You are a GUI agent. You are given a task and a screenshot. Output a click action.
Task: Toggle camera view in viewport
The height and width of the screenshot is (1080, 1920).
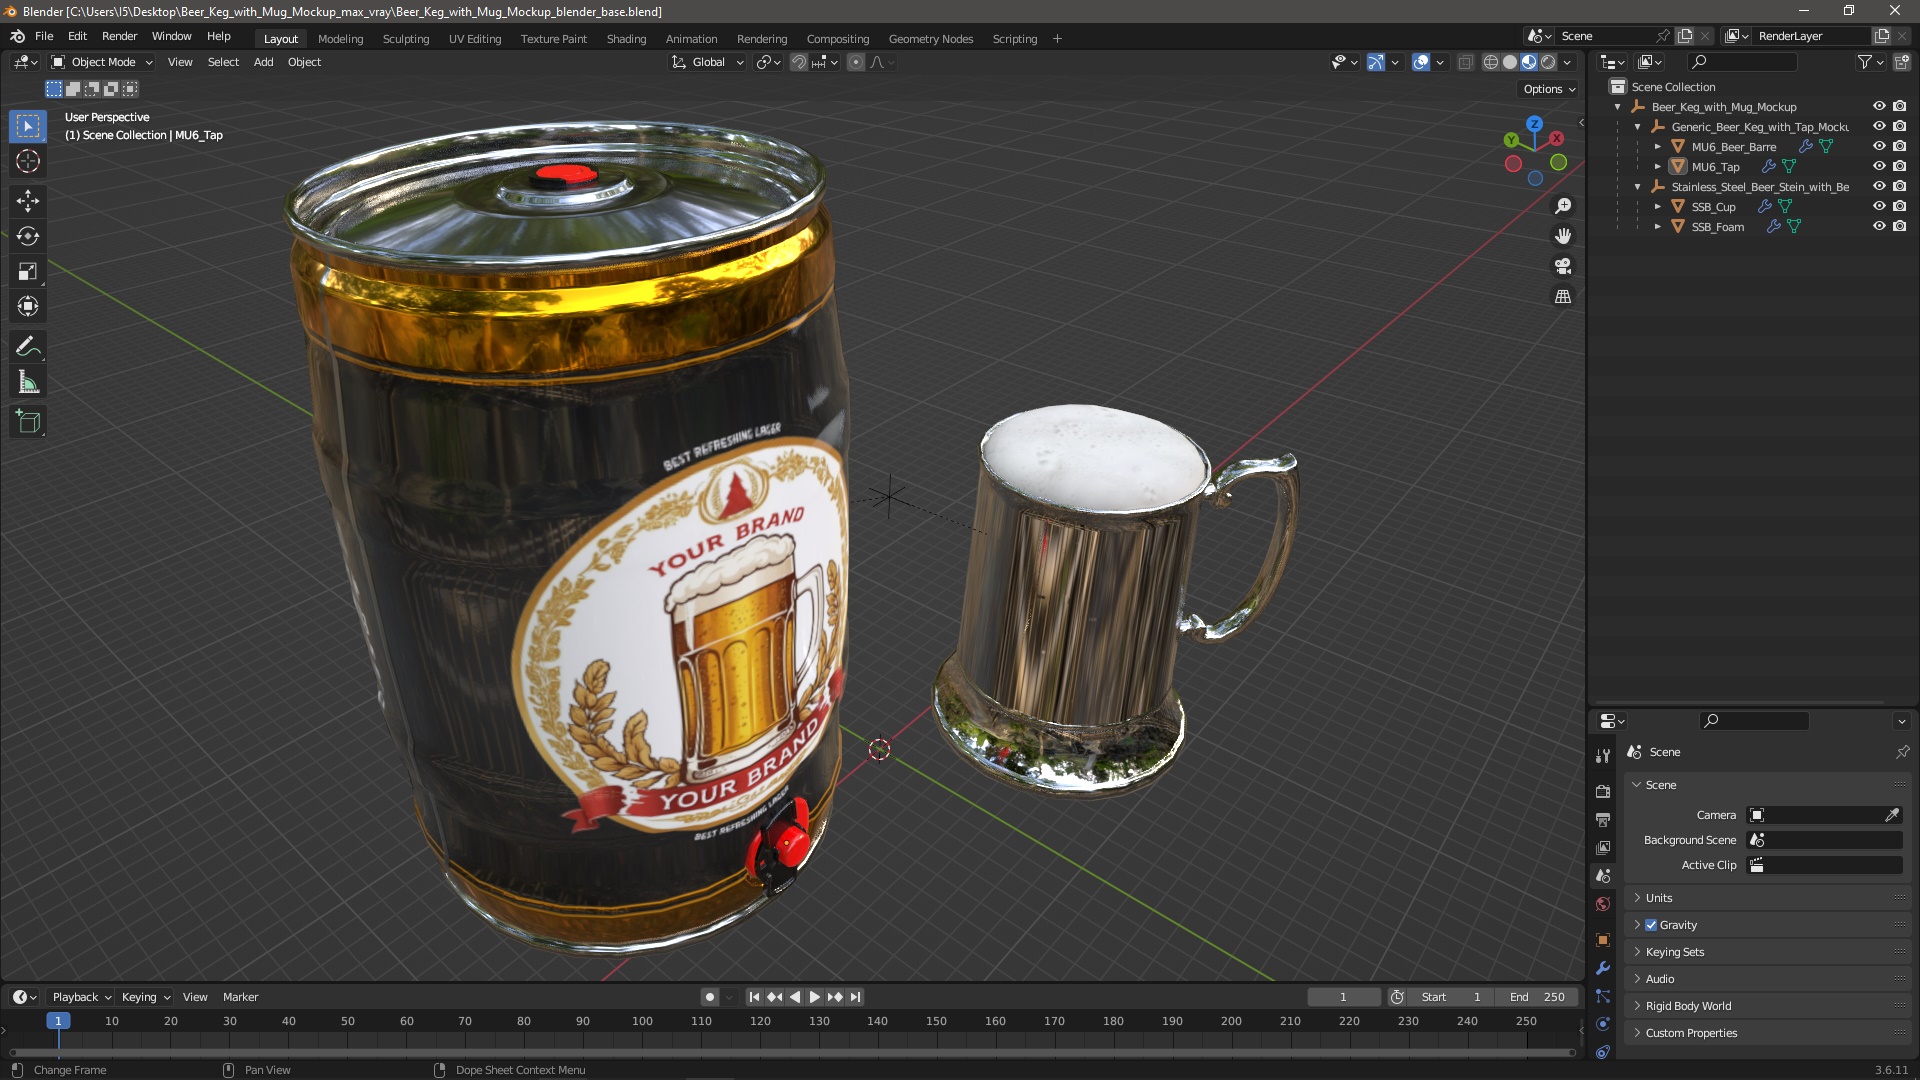point(1563,266)
